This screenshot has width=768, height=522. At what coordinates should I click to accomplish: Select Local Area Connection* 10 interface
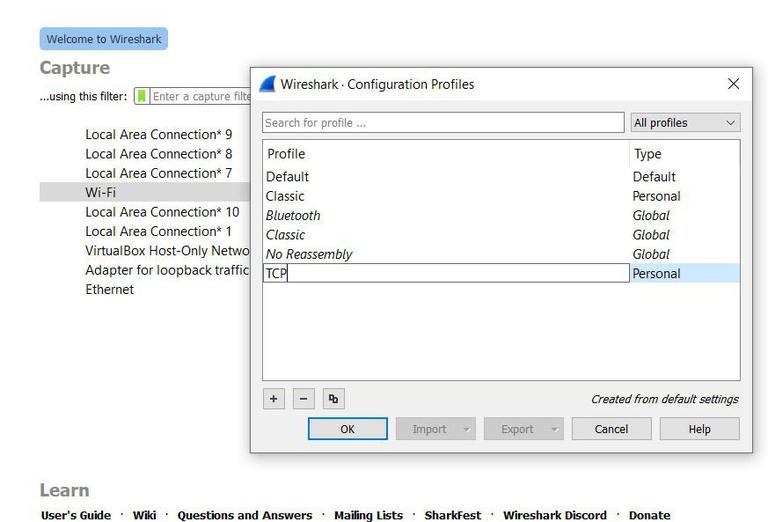coord(162,212)
